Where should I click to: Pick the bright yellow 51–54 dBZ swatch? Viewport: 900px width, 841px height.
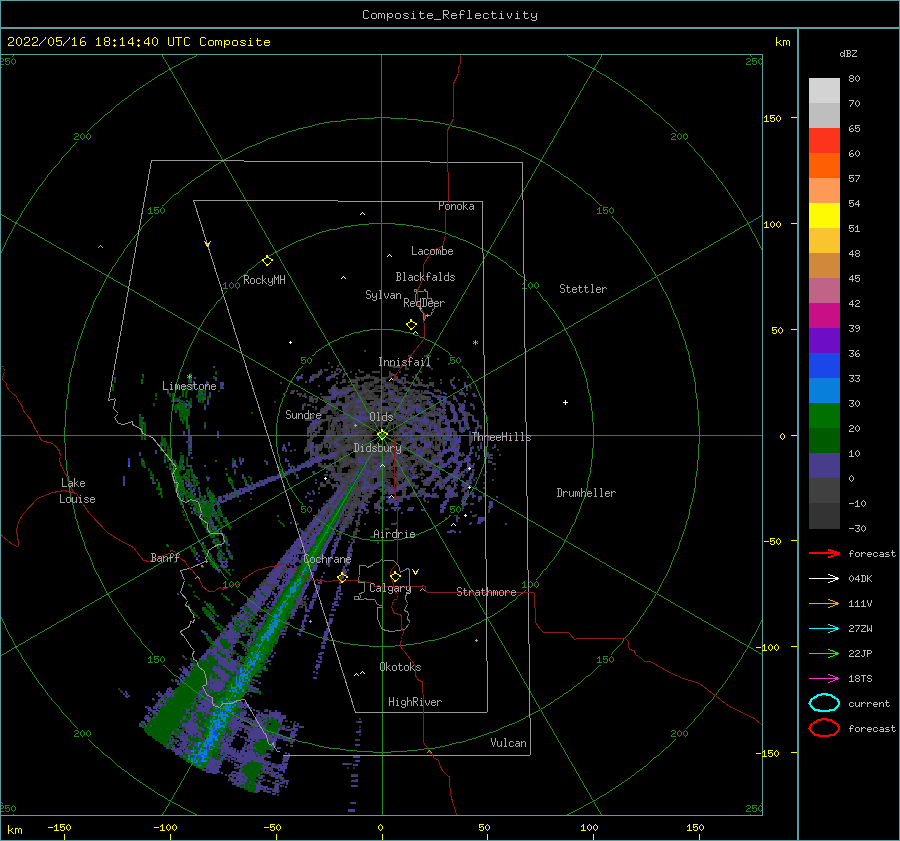(824, 216)
